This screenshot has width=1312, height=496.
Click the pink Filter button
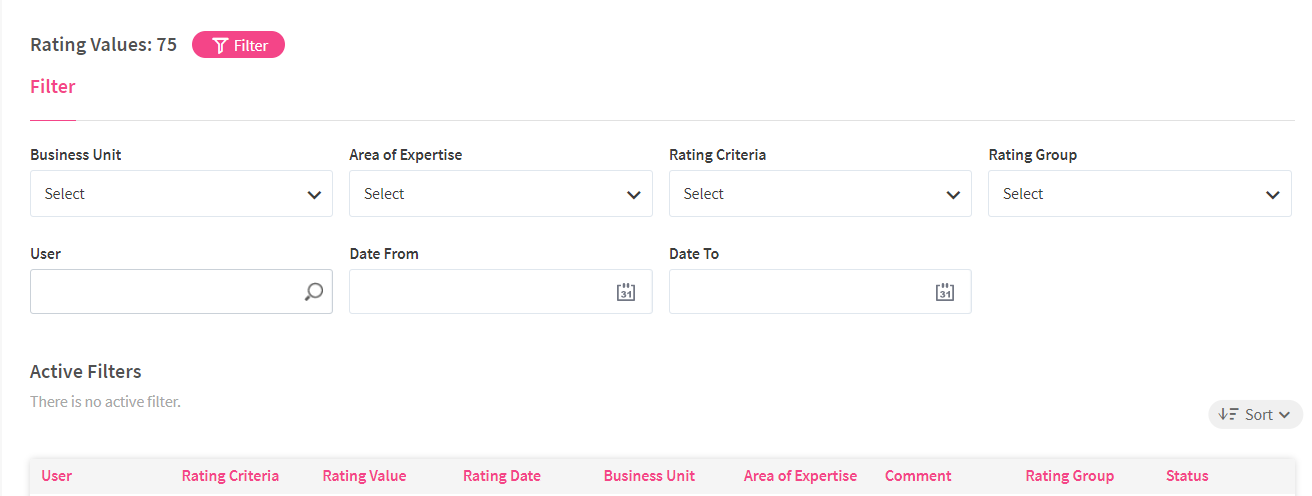239,45
